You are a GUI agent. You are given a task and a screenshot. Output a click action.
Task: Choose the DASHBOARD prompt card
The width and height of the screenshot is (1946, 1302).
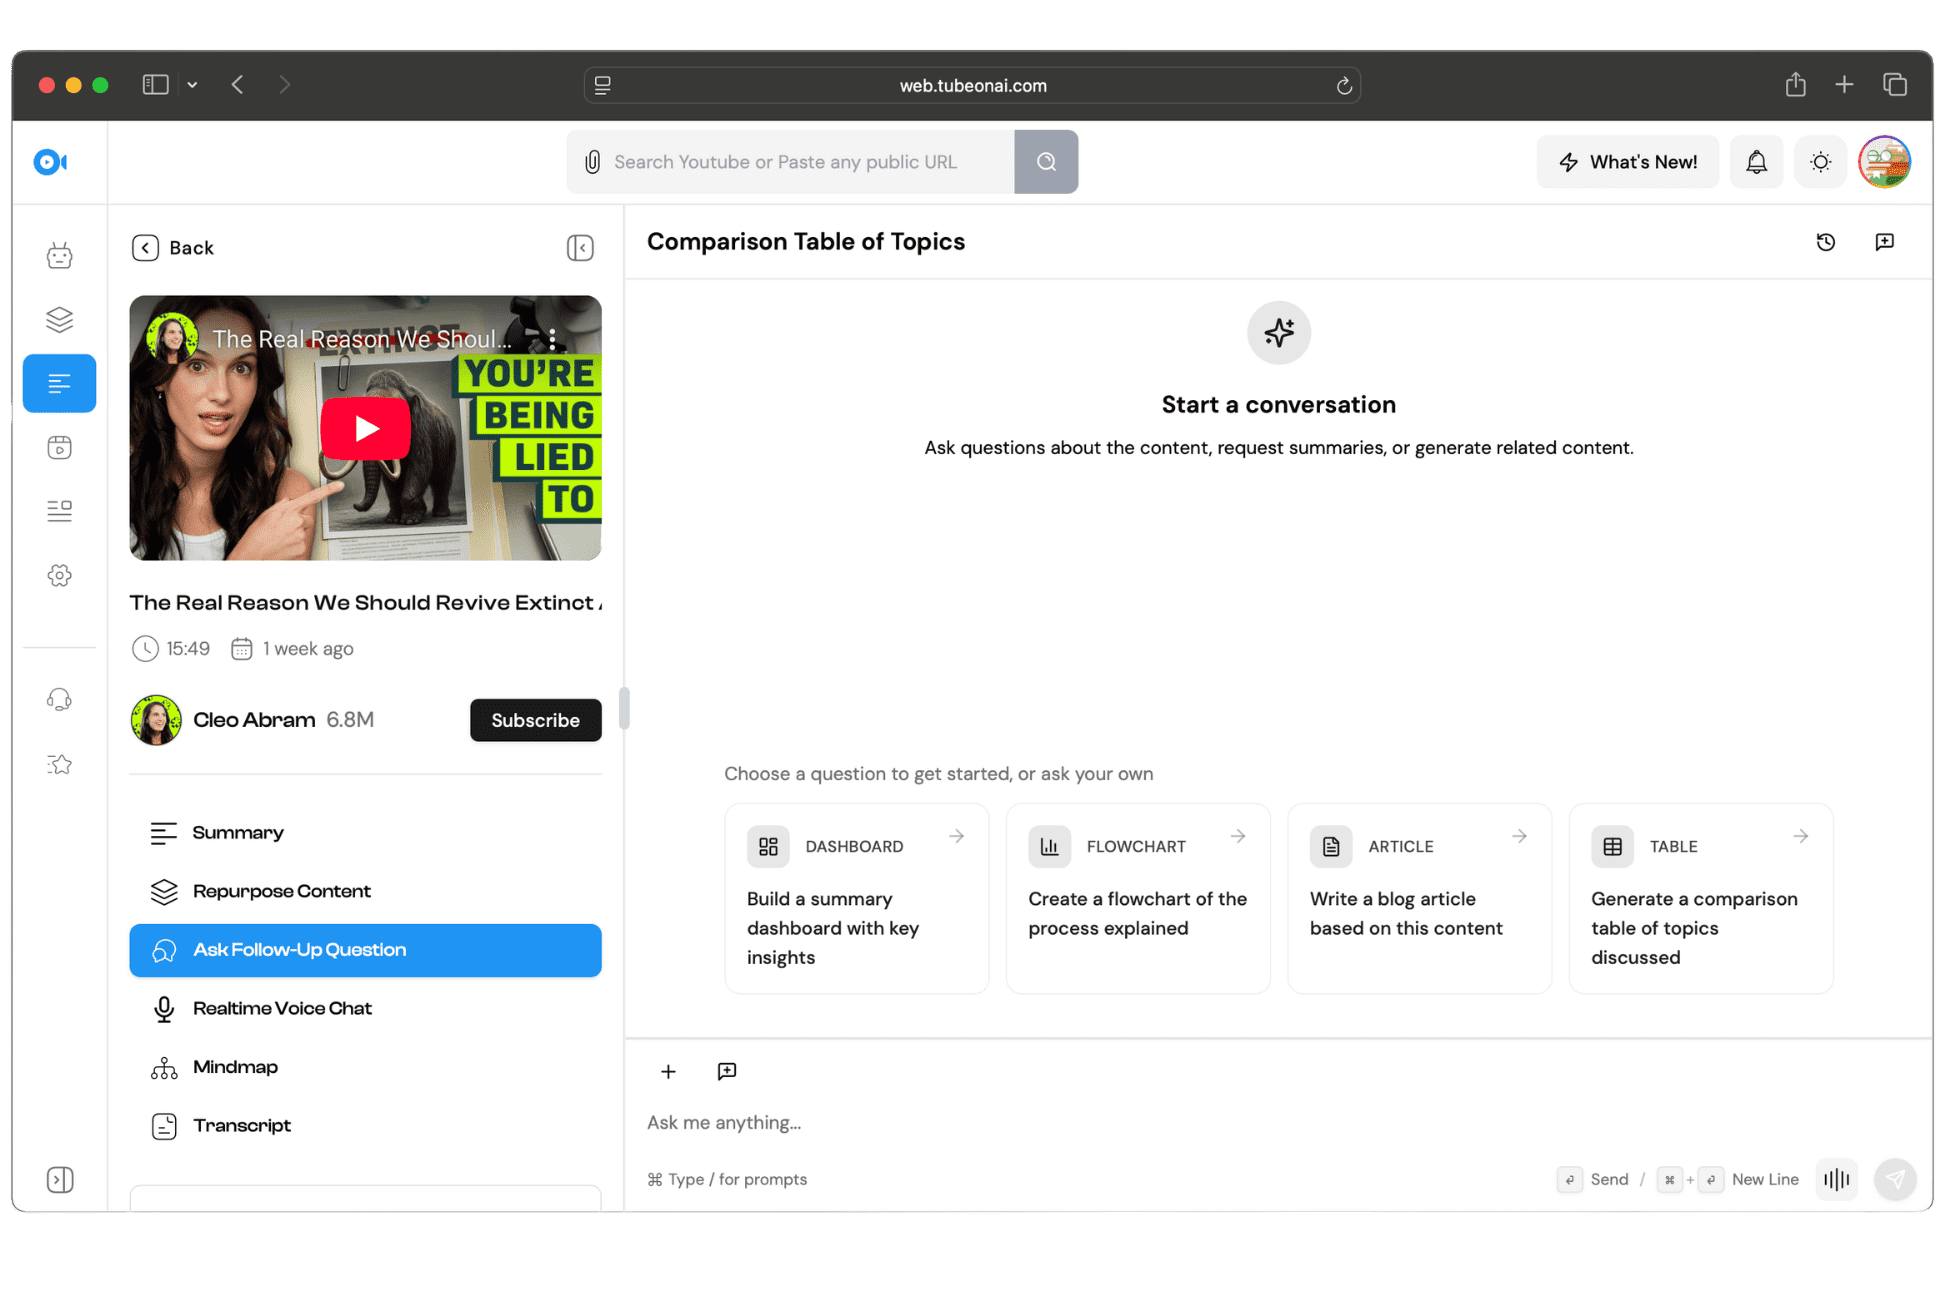[x=856, y=898]
